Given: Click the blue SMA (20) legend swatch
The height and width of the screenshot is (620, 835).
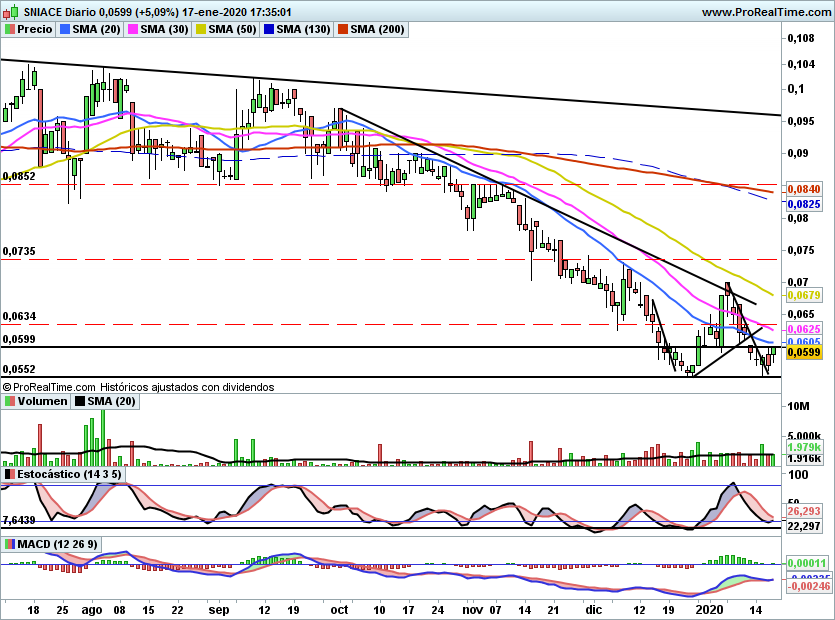Looking at the screenshot, I should [65, 30].
